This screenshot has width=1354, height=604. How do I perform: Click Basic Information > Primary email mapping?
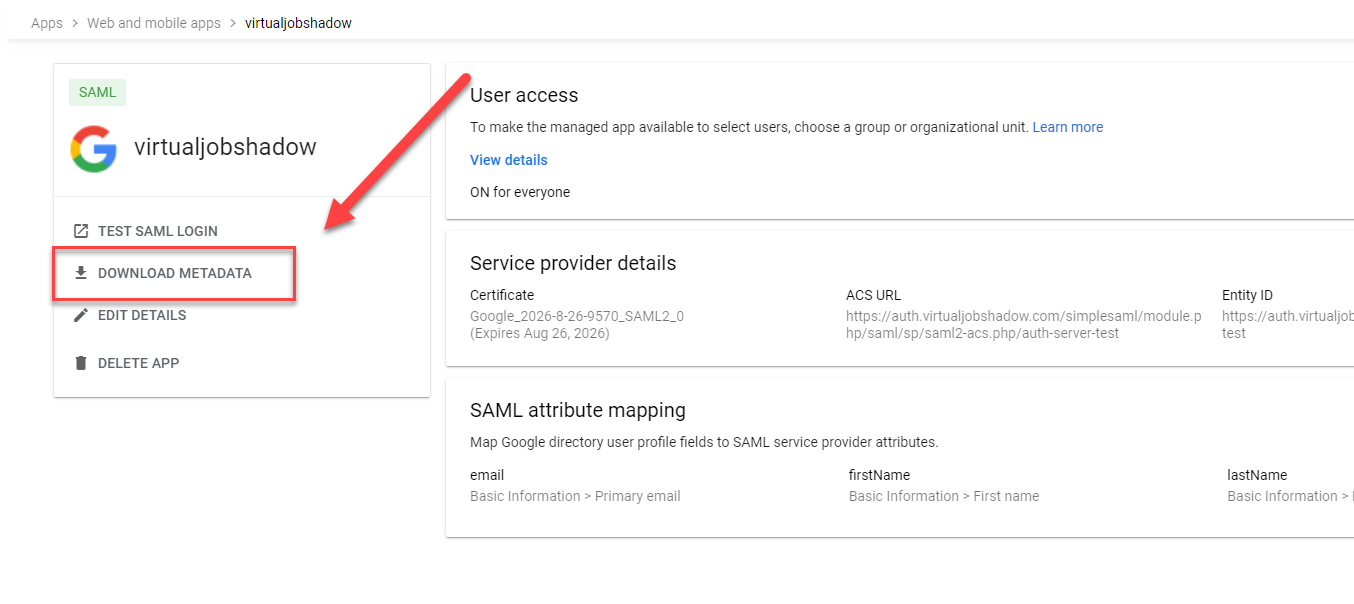[x=575, y=496]
